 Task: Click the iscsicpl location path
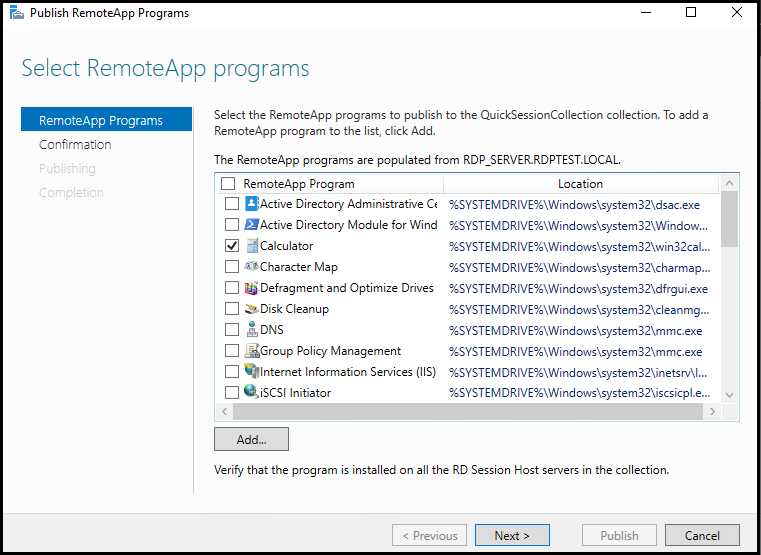579,393
